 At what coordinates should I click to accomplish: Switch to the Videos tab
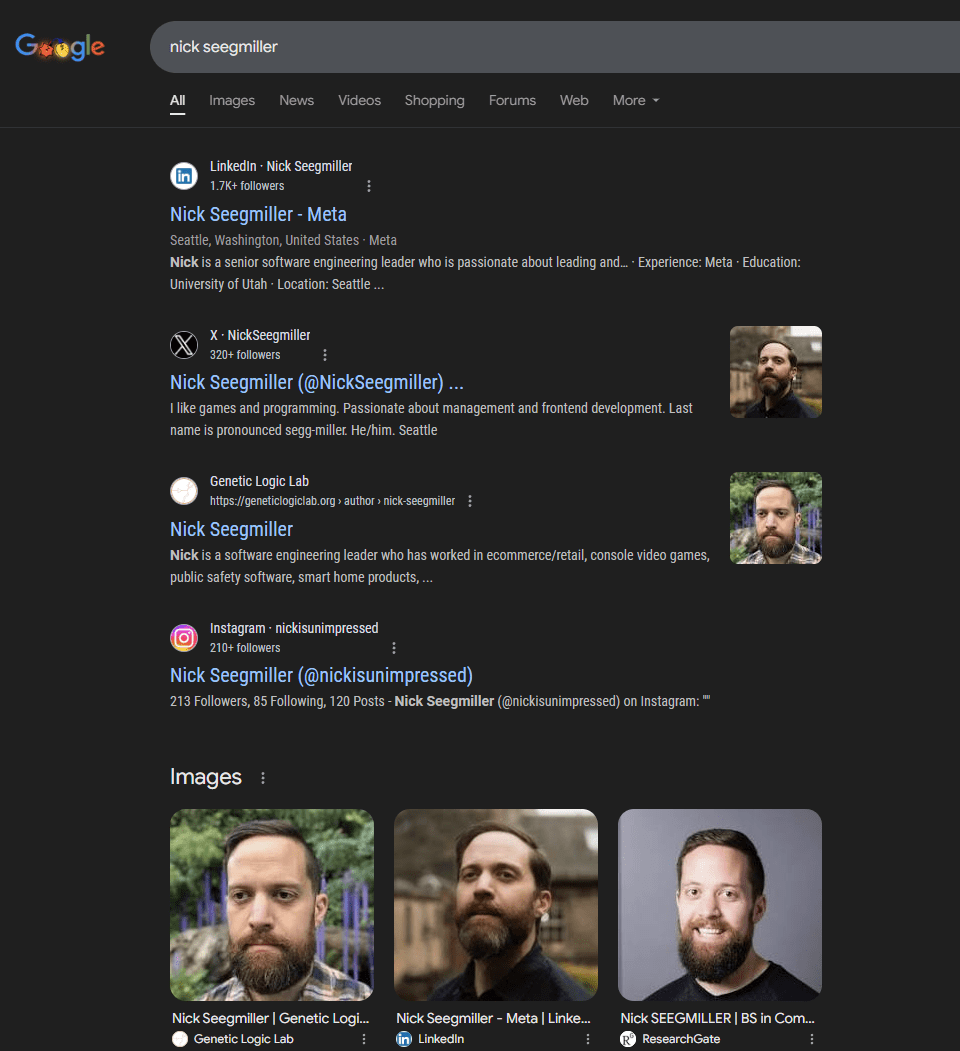coord(359,101)
